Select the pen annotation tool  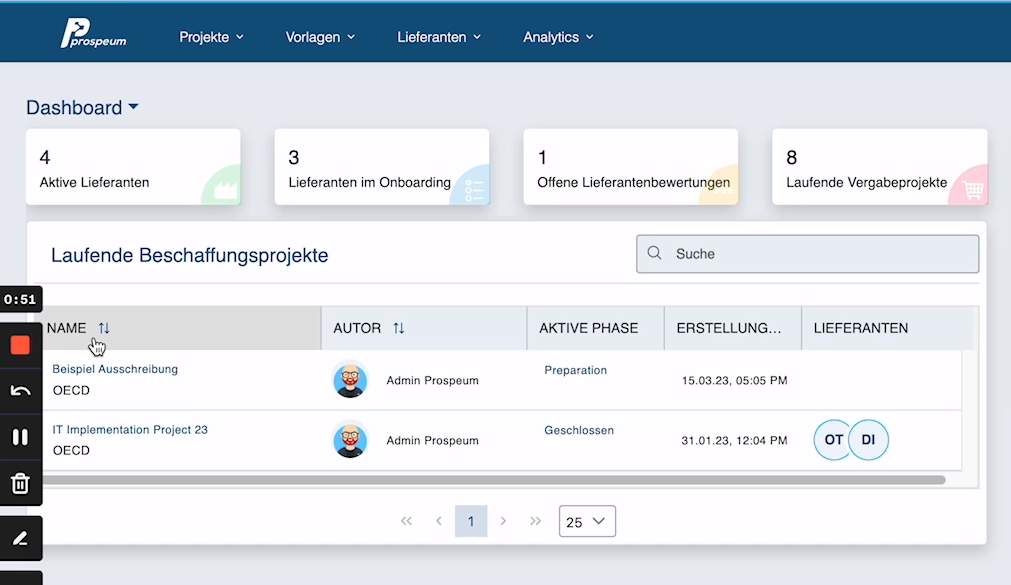pyautogui.click(x=20, y=539)
